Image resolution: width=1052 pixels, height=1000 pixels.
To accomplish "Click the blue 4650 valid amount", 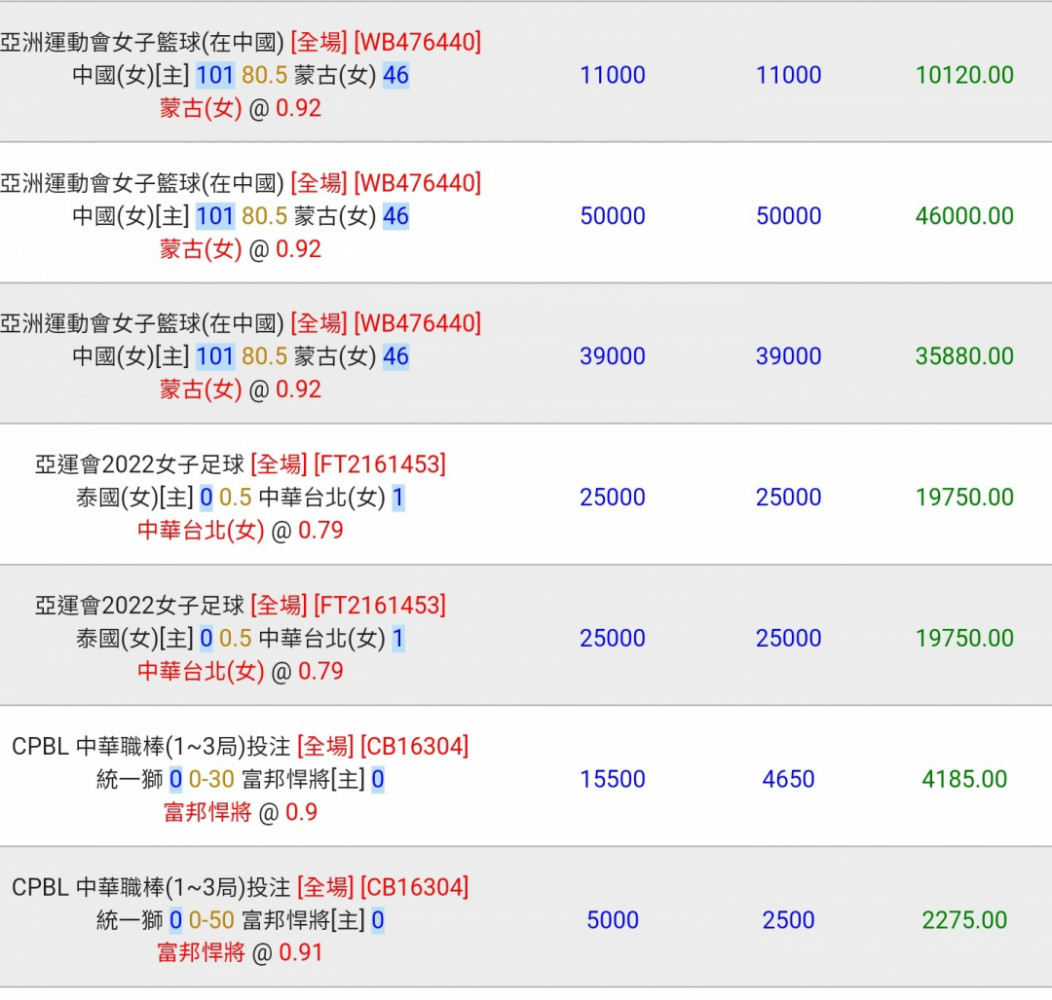I will [x=788, y=779].
